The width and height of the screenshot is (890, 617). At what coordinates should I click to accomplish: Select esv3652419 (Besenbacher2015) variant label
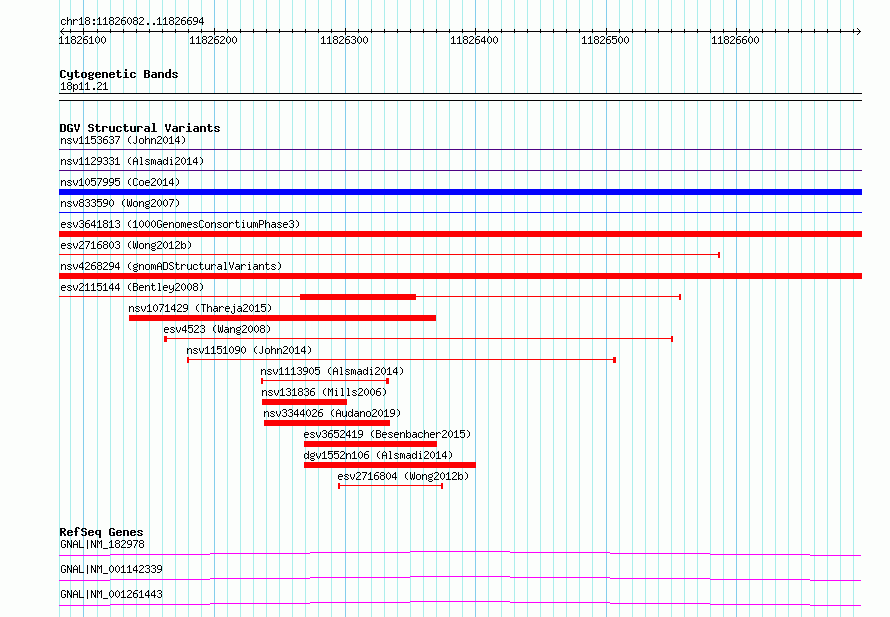[x=387, y=434]
